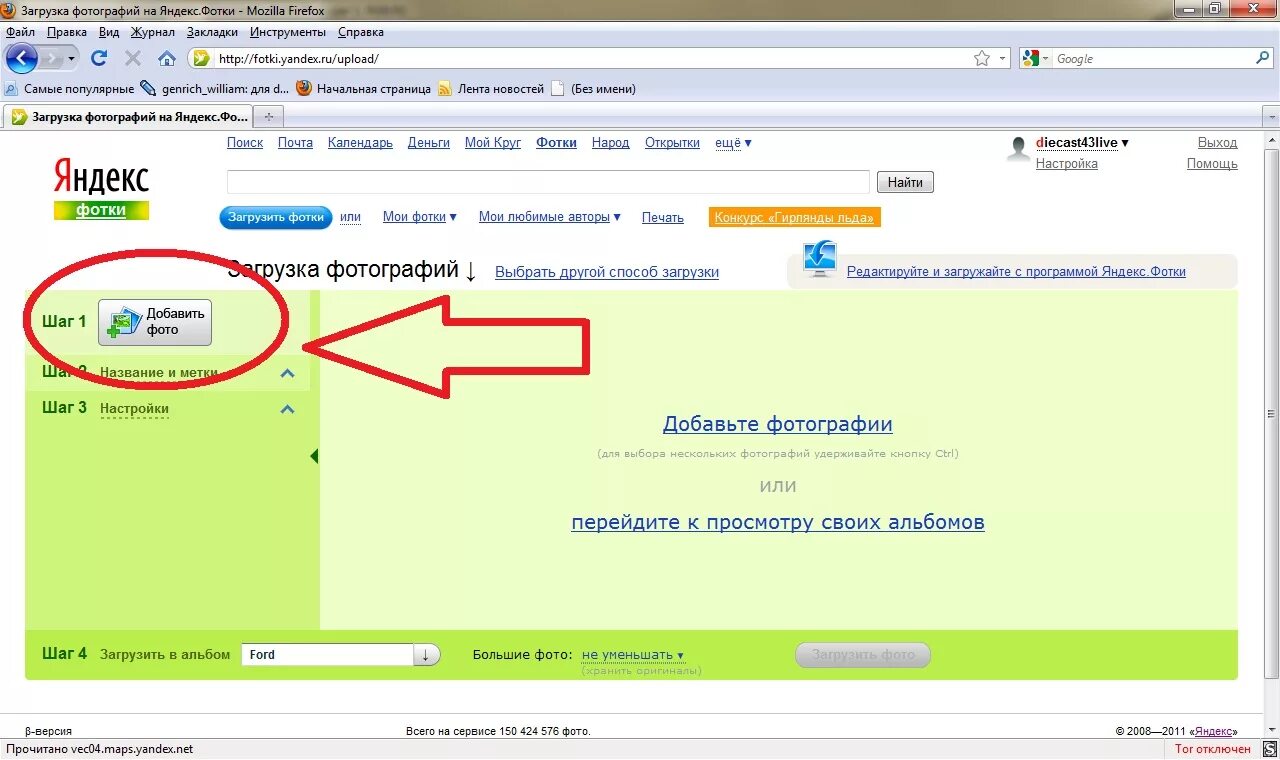Expand Шаг 2 Название и метки chevron
The width and height of the screenshot is (1280, 760).
click(288, 373)
